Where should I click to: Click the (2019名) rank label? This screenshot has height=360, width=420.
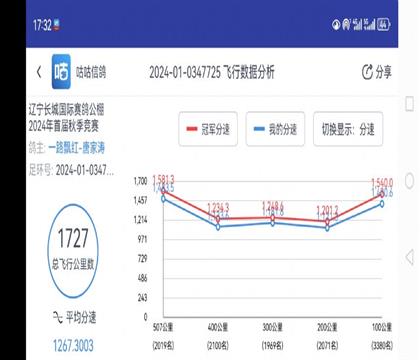click(163, 345)
